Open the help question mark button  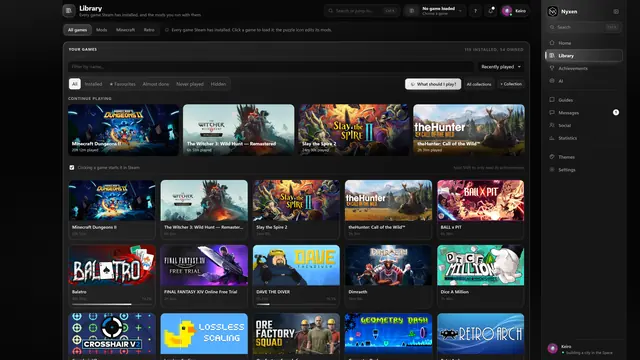[475, 11]
